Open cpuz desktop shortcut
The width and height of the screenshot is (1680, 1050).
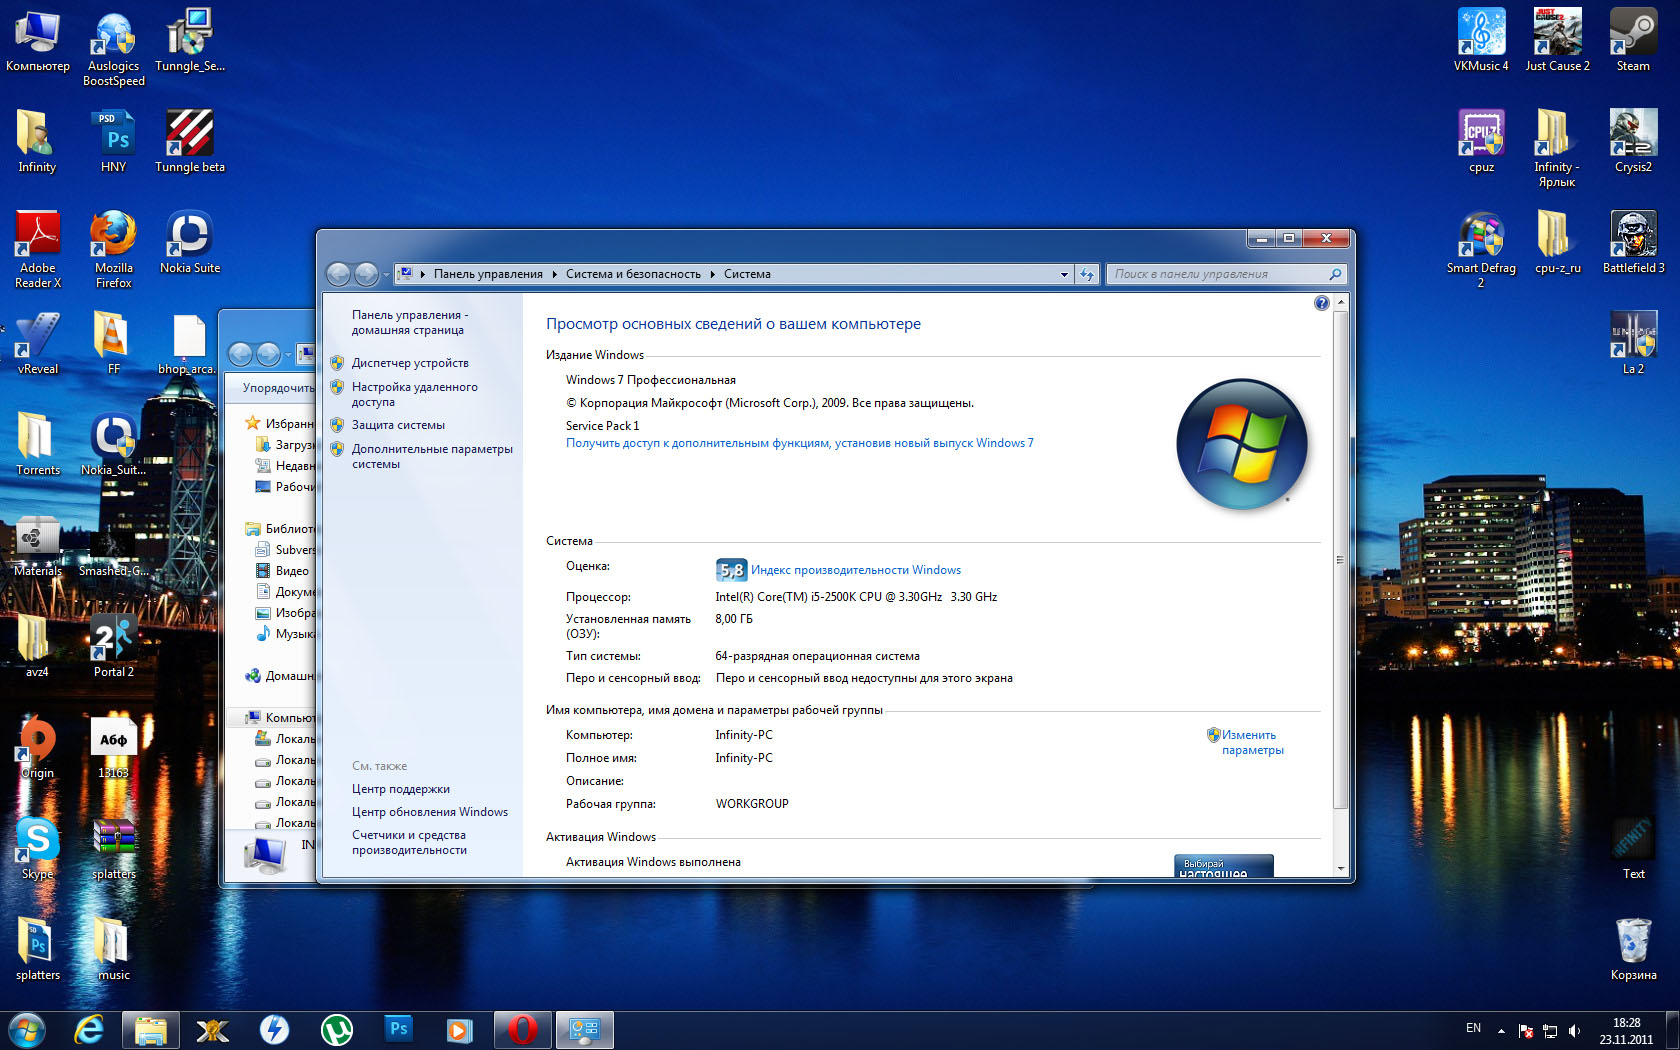pyautogui.click(x=1481, y=141)
